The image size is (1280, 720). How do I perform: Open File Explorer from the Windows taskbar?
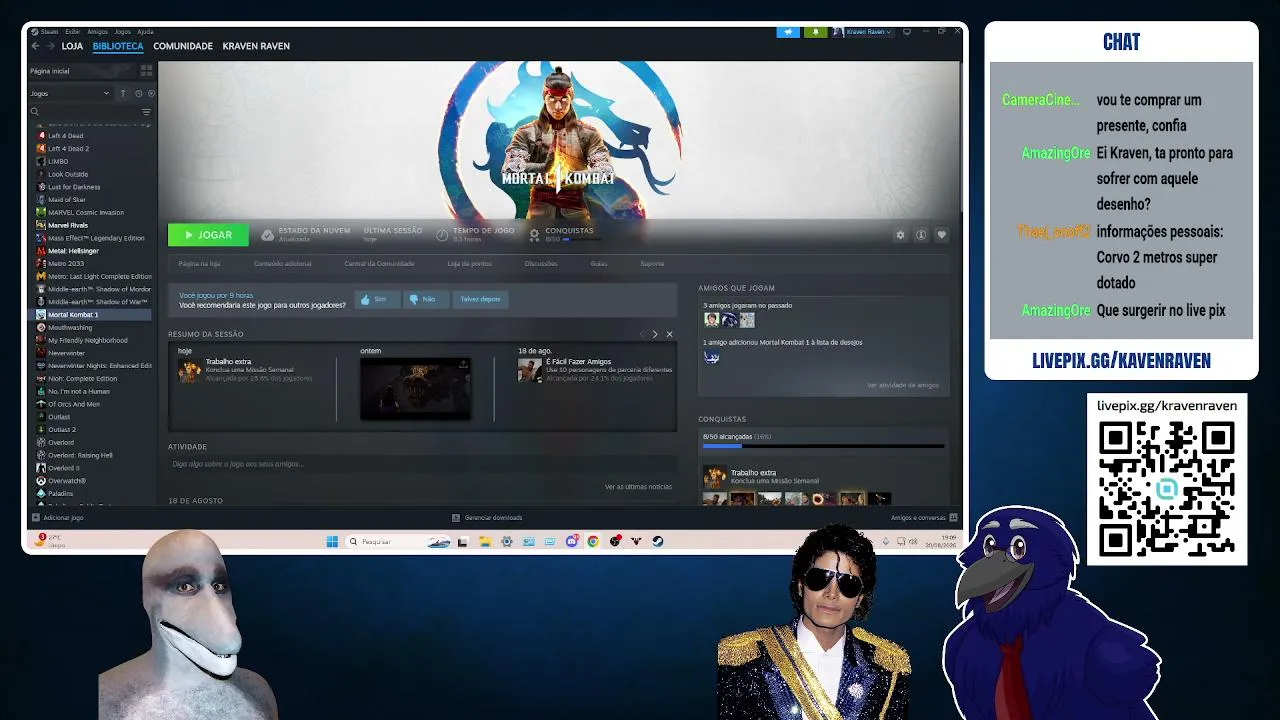pos(484,542)
